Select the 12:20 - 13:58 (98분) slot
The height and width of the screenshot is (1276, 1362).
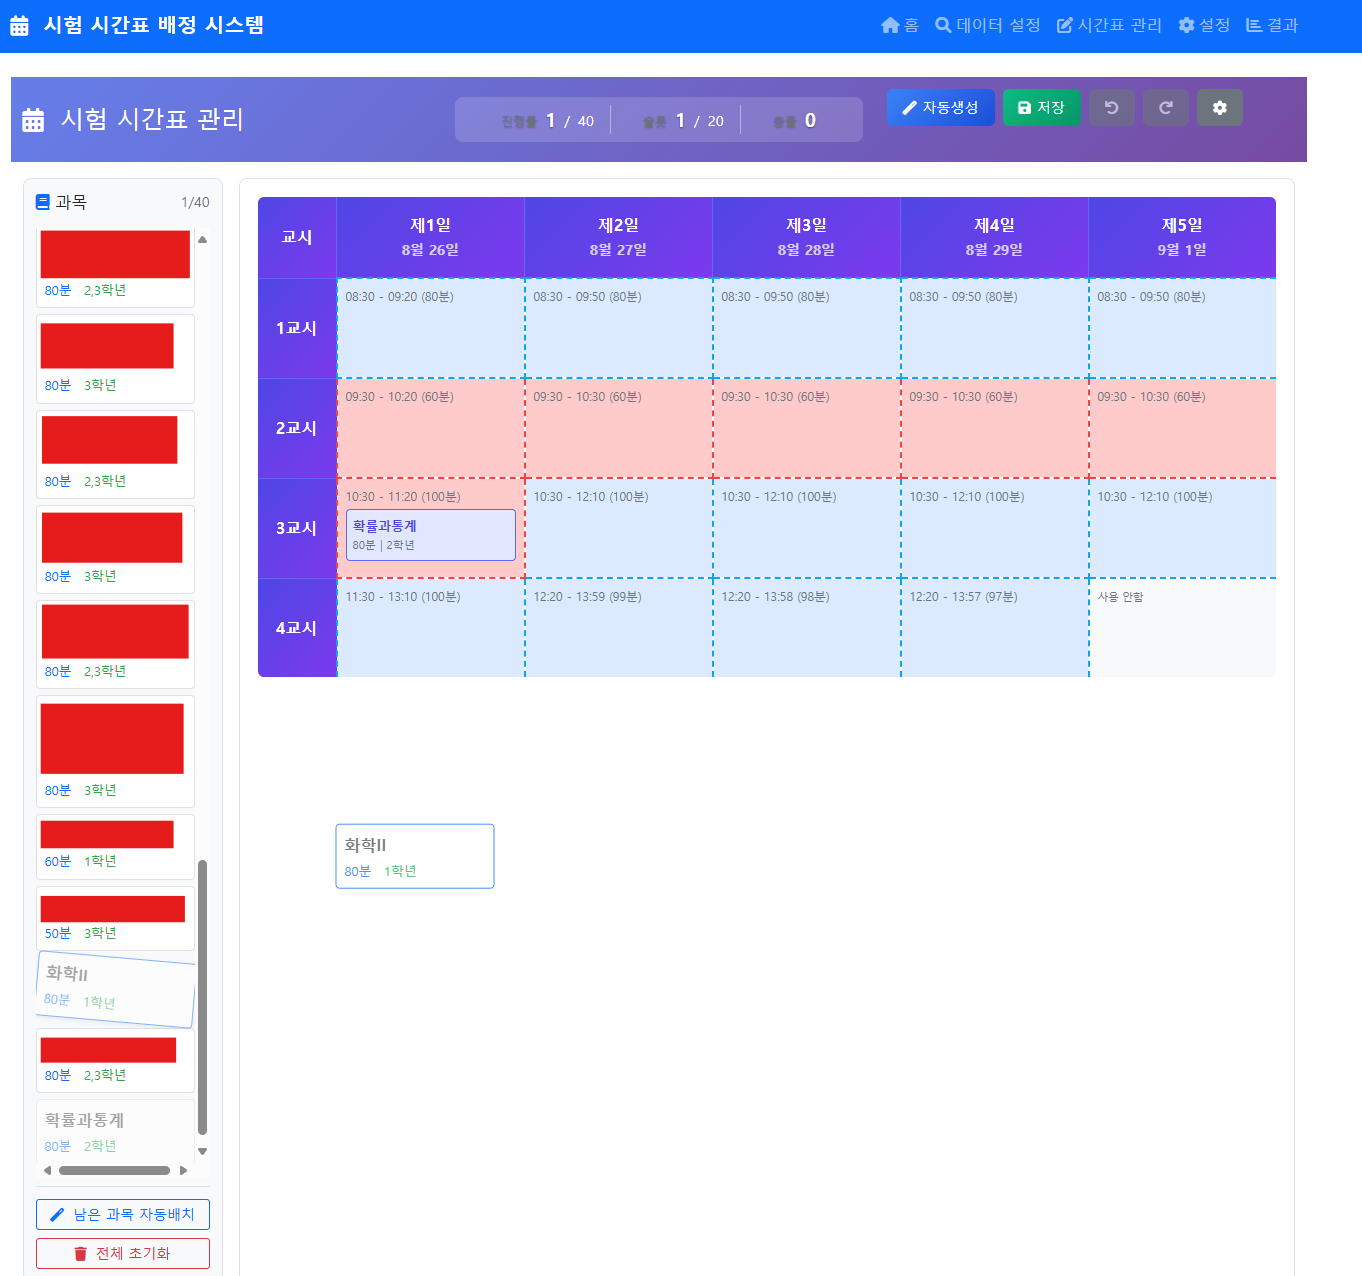click(x=806, y=628)
